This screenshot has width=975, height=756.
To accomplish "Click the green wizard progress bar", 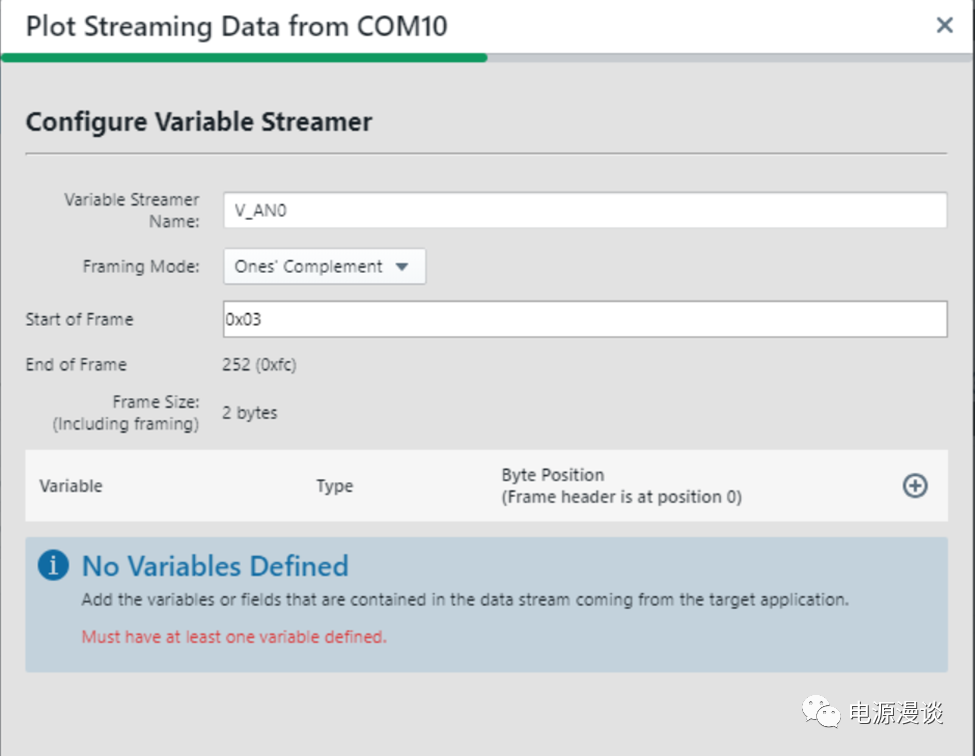I will [244, 58].
